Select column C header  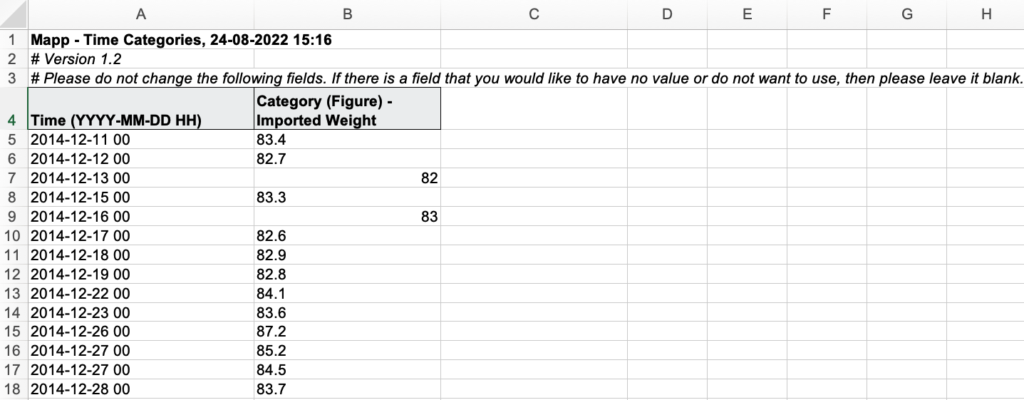click(x=534, y=14)
